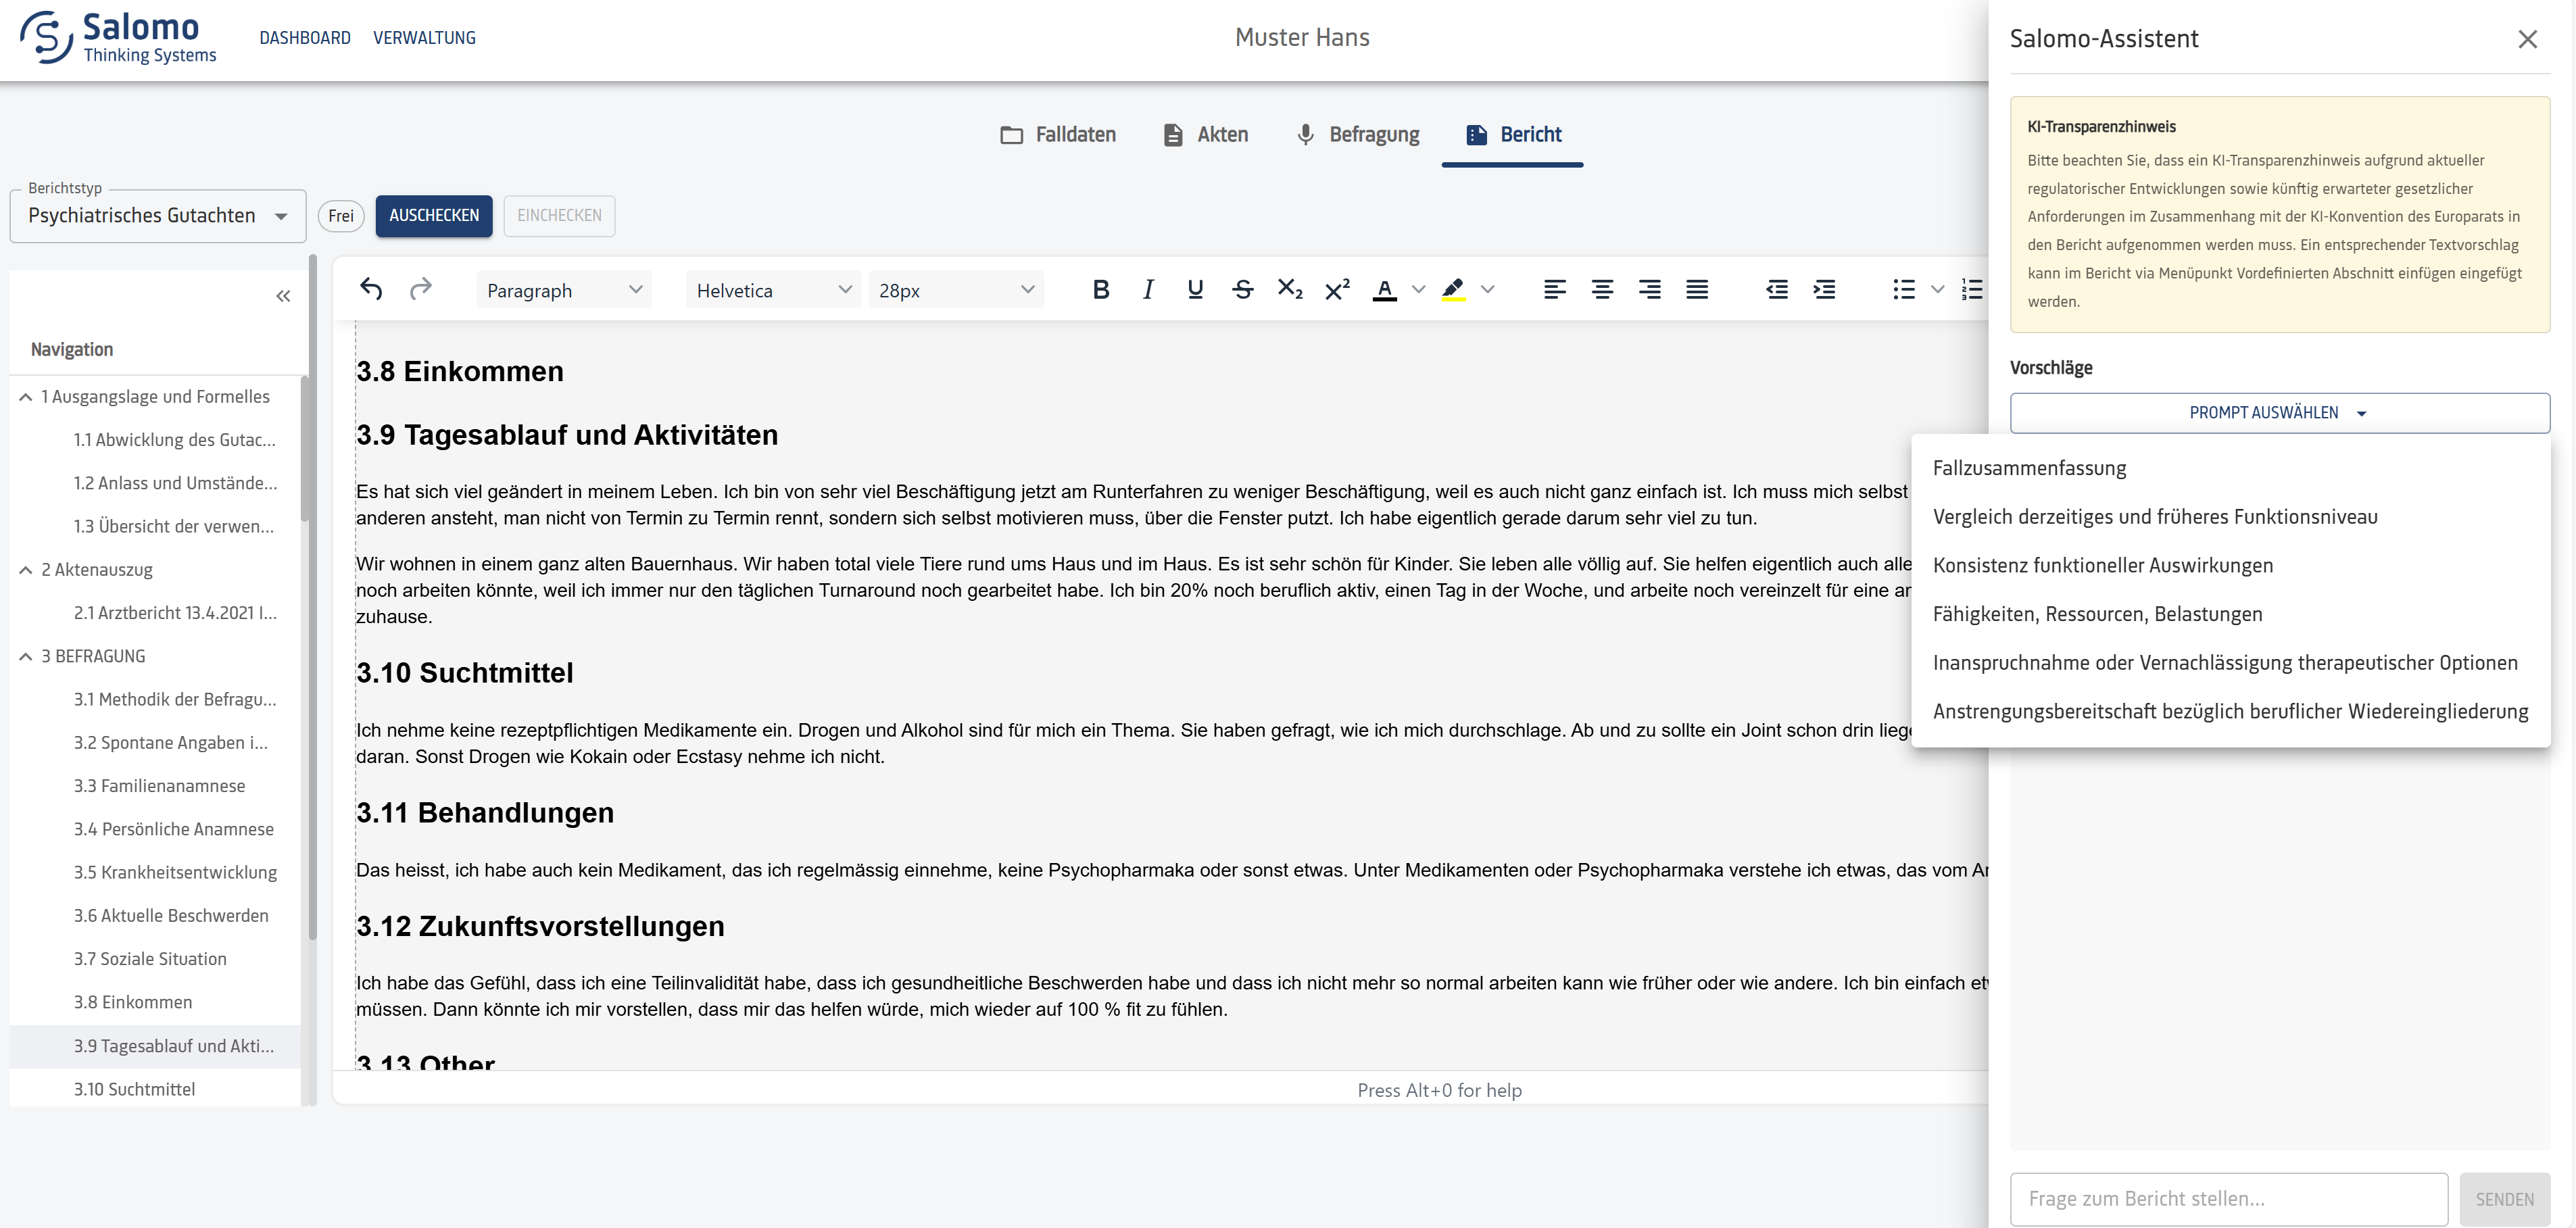Click the 3.11 Behandlungen heading in editor
Viewport: 2576px width, 1228px height.
click(485, 813)
